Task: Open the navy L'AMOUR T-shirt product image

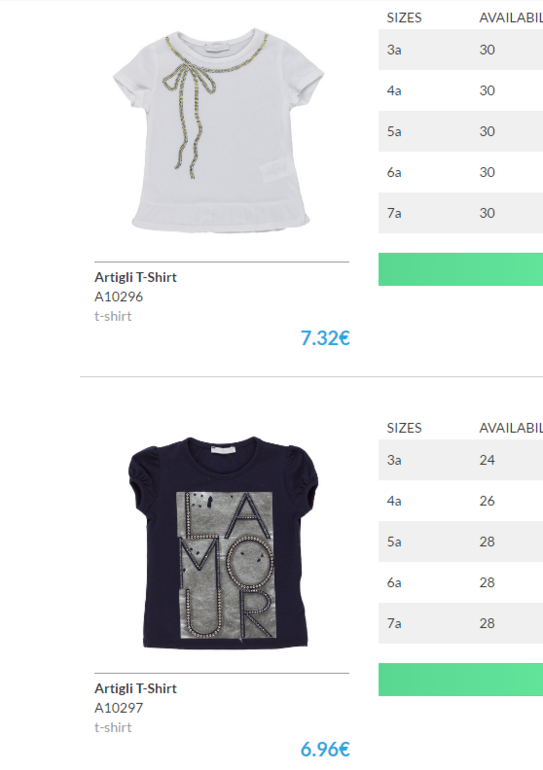Action: (223, 543)
